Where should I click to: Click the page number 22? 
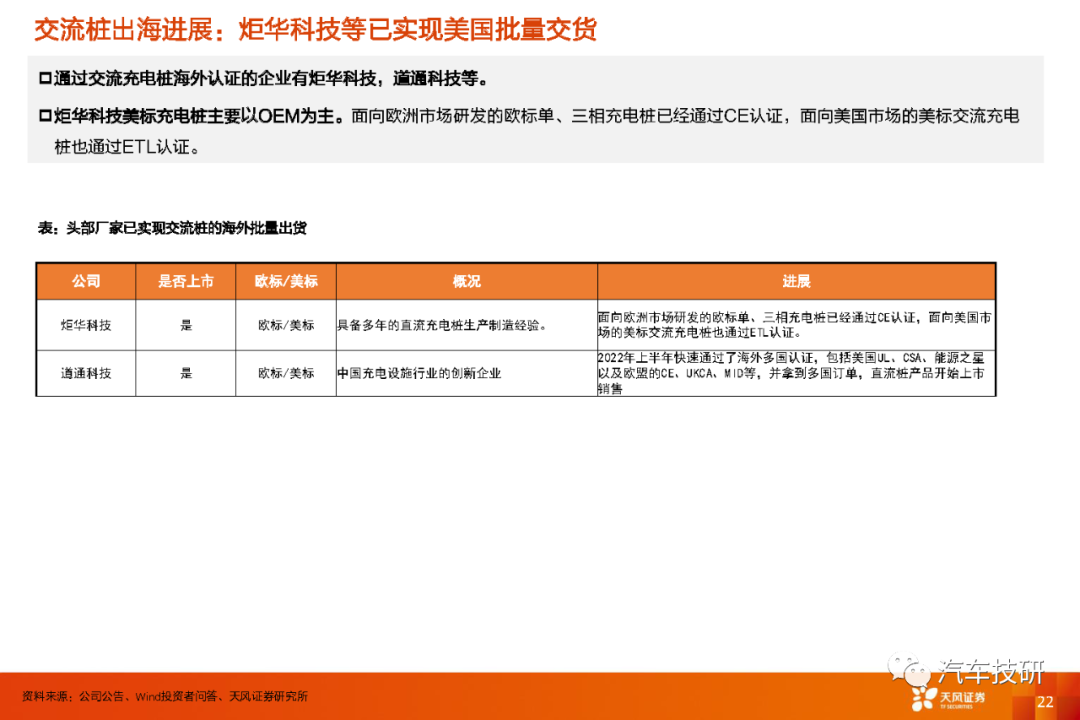pyautogui.click(x=1045, y=702)
